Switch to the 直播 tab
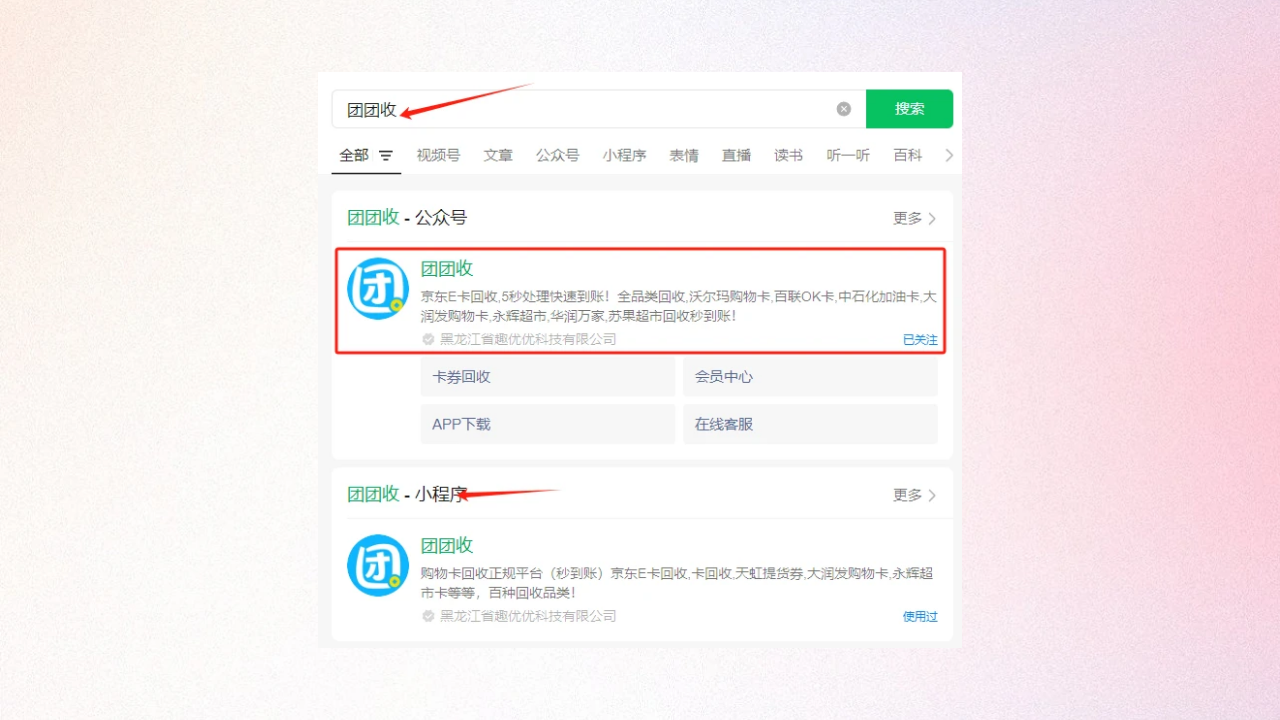Image resolution: width=1280 pixels, height=720 pixels. (x=737, y=155)
